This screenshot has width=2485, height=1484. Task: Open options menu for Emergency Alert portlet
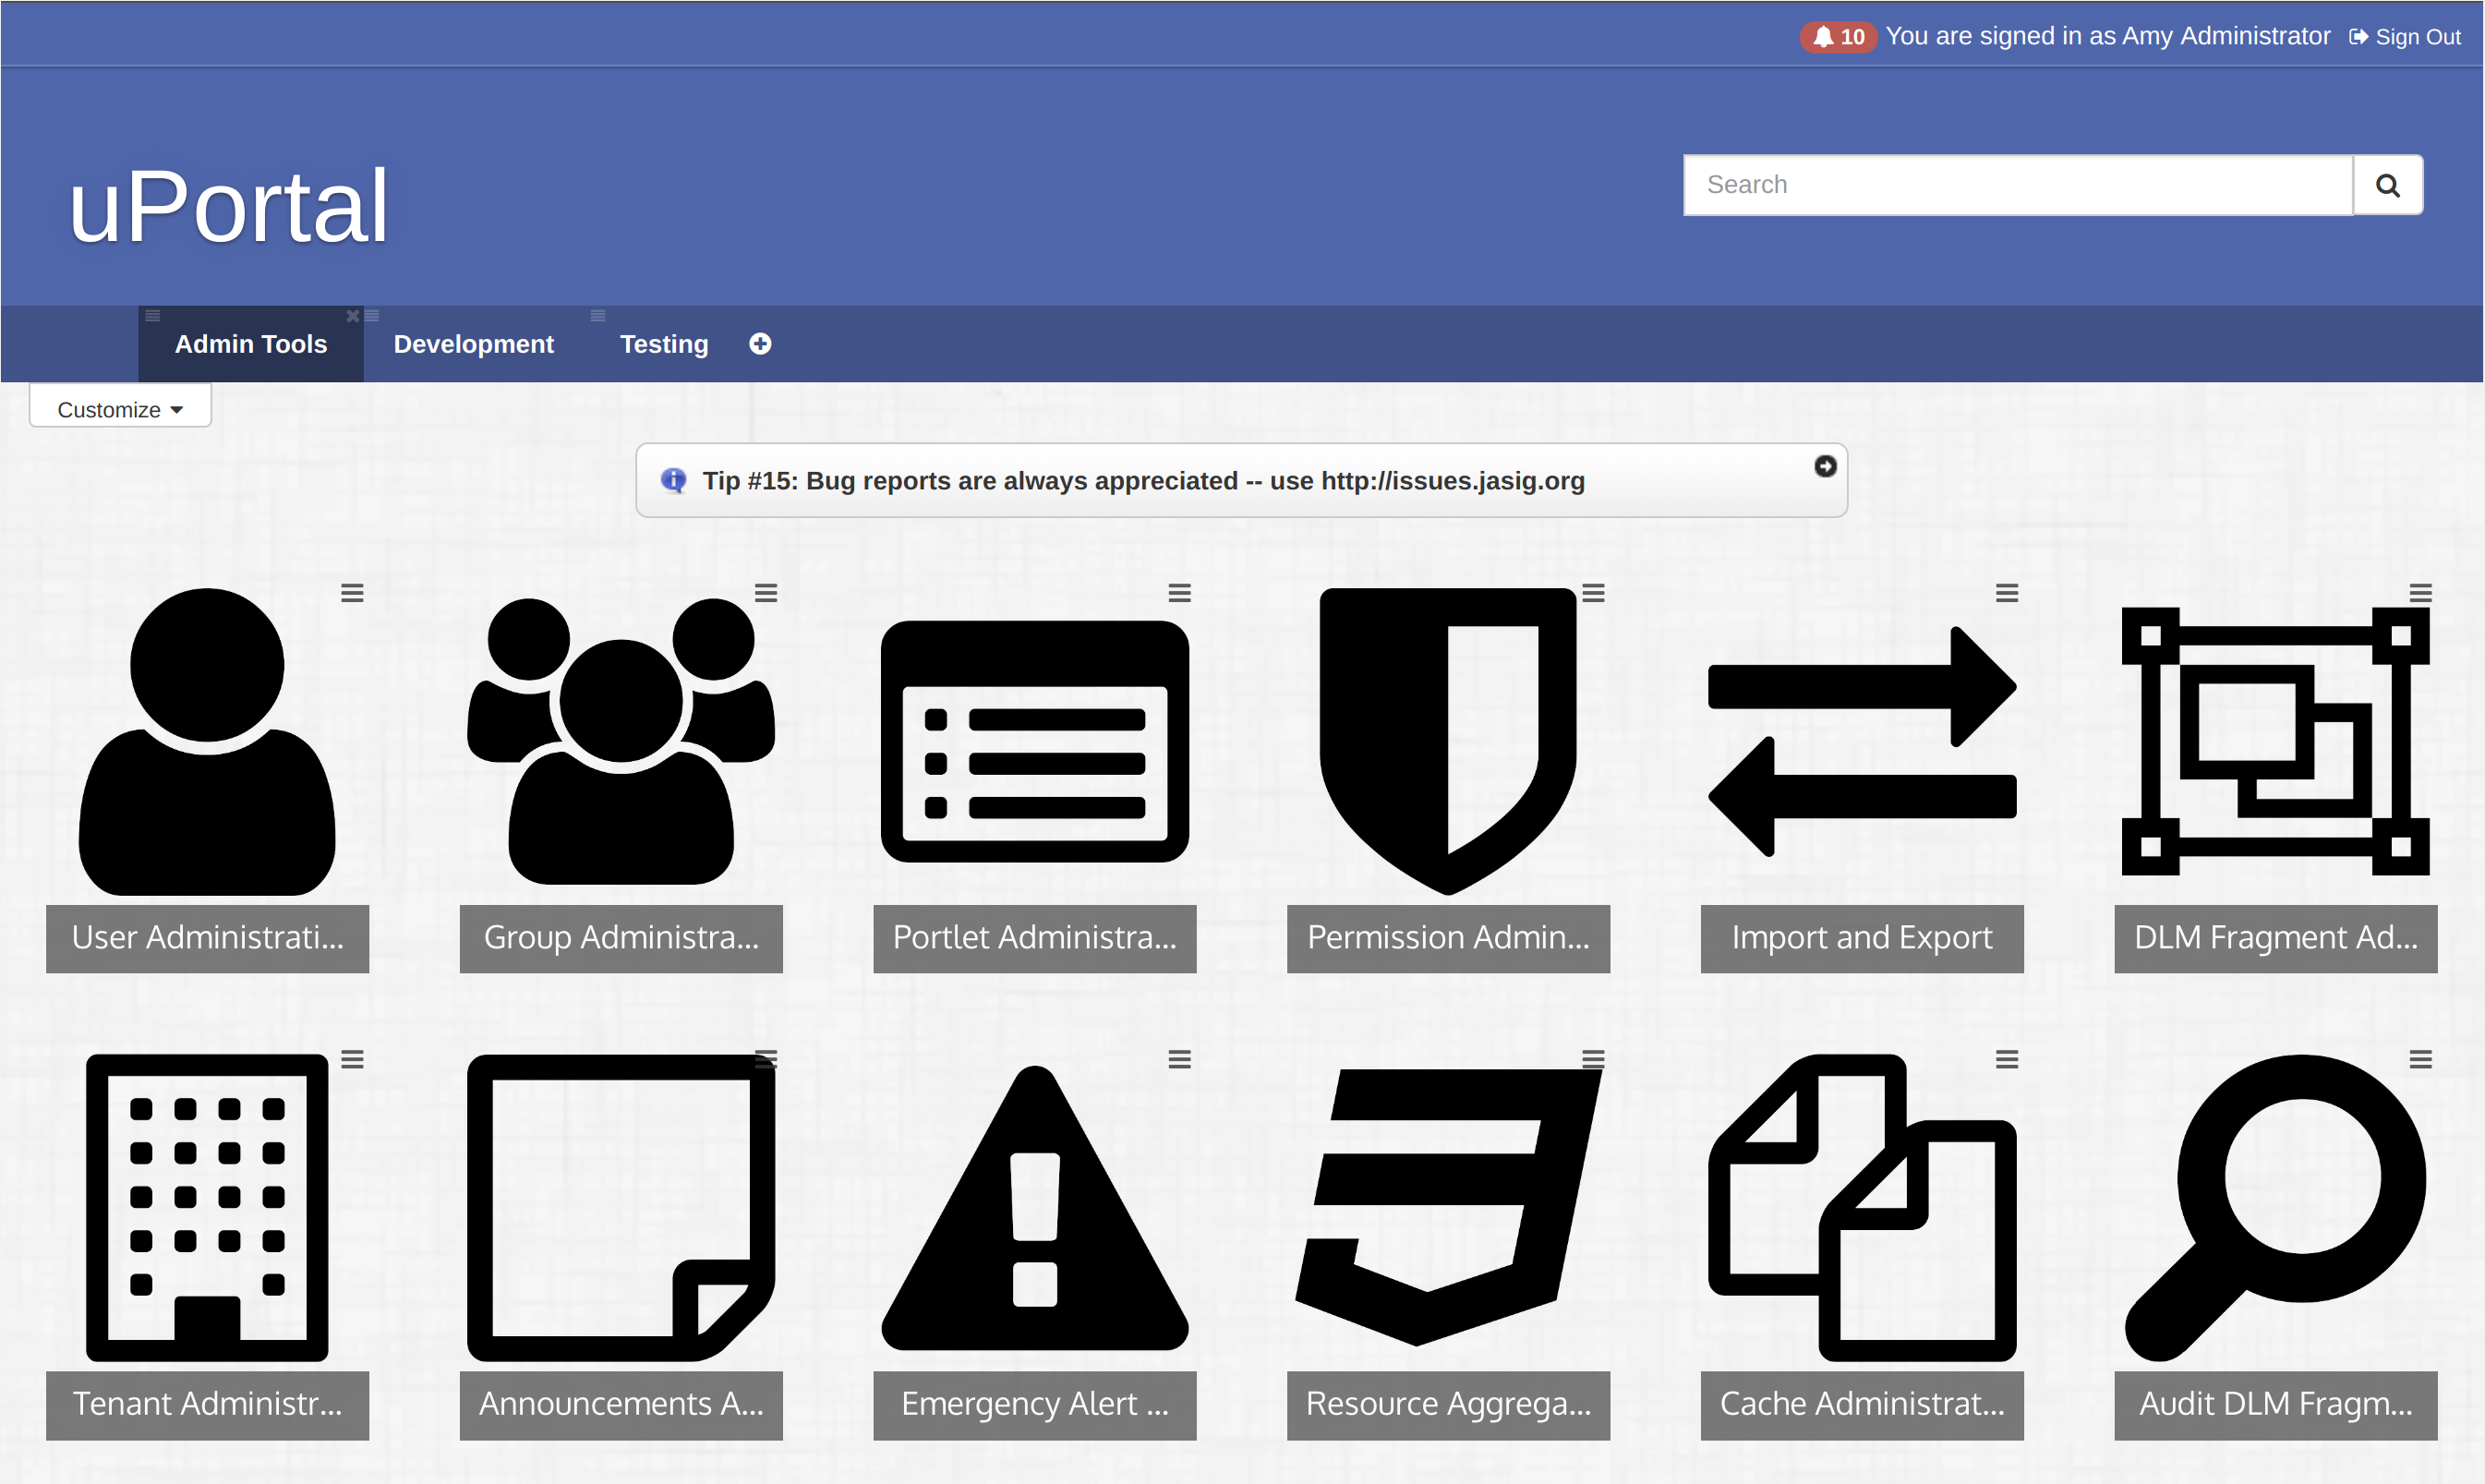[x=1180, y=1059]
